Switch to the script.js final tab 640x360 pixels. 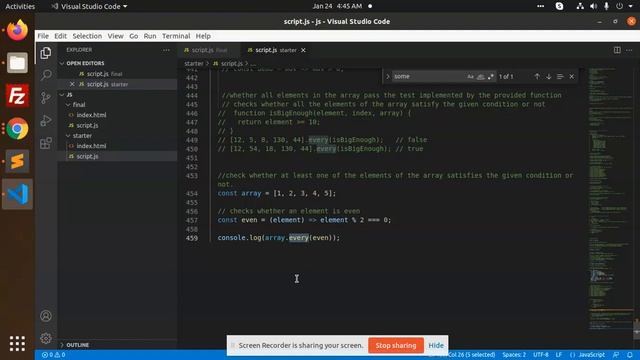(x=209, y=50)
